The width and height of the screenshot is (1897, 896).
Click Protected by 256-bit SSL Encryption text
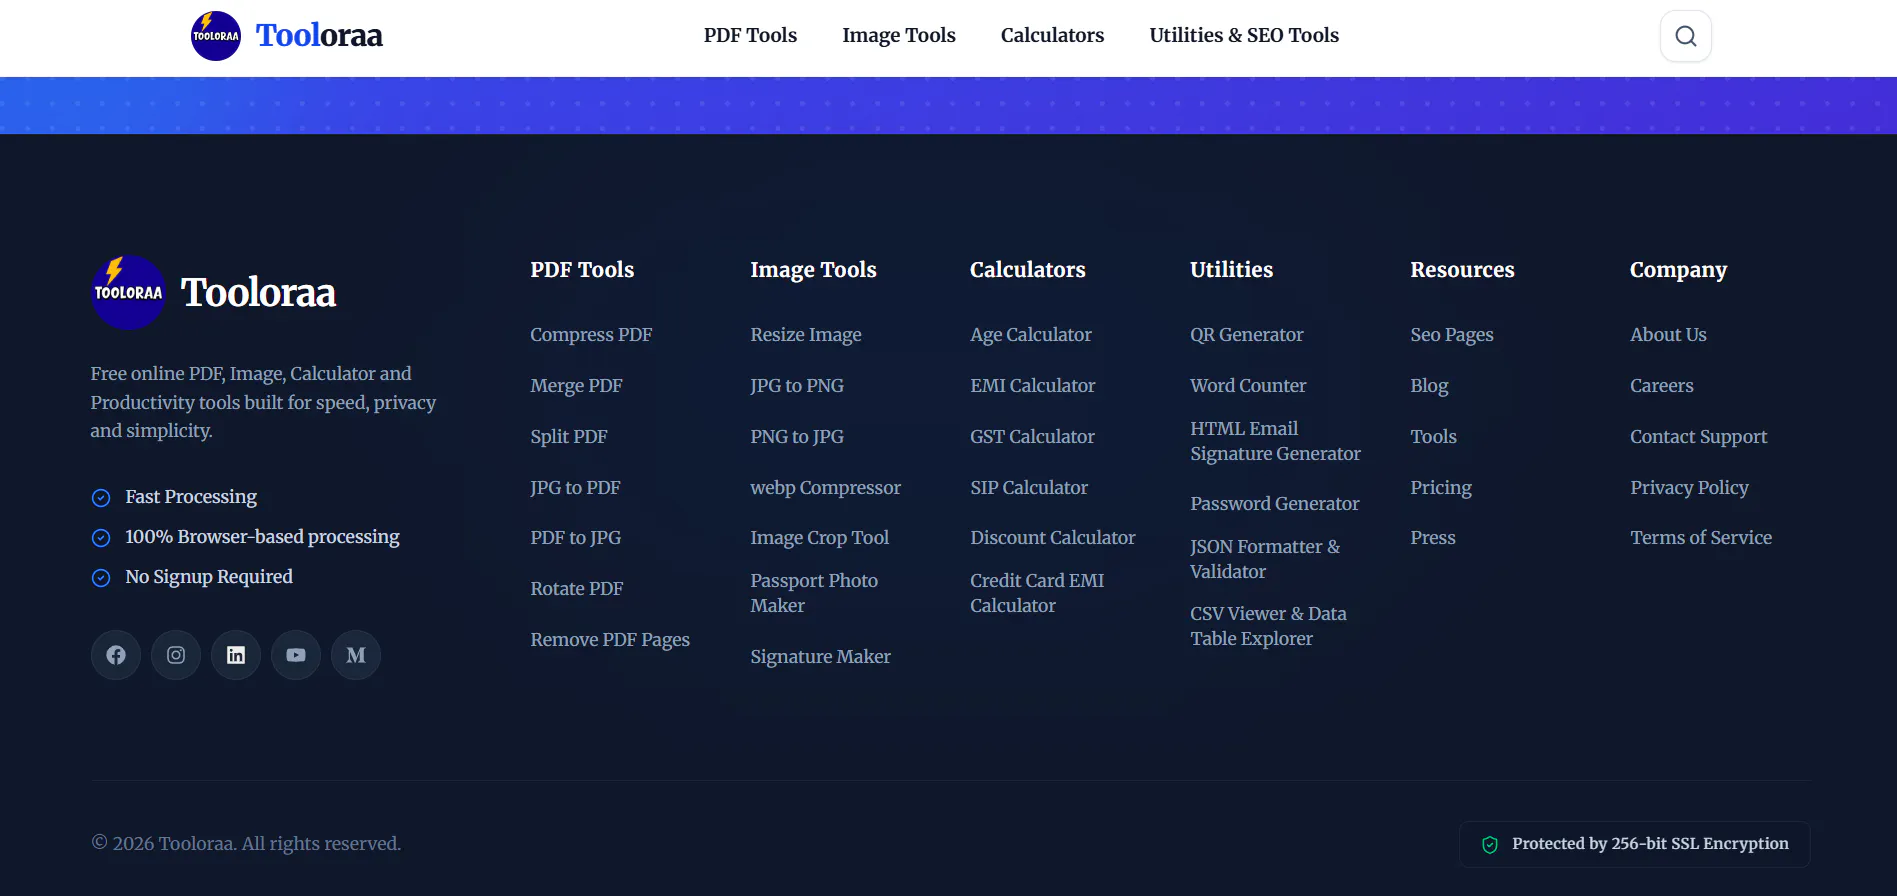(x=1650, y=844)
